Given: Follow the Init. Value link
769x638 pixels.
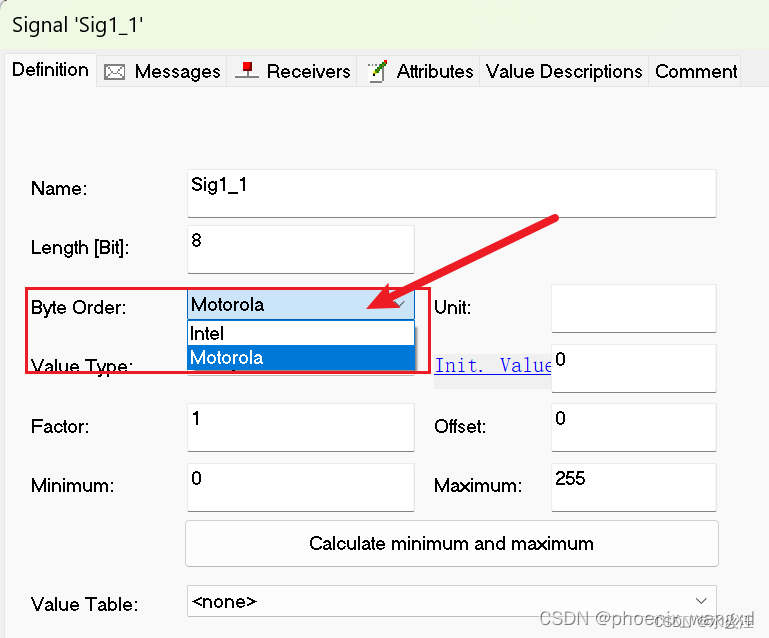Looking at the screenshot, I should [x=493, y=366].
